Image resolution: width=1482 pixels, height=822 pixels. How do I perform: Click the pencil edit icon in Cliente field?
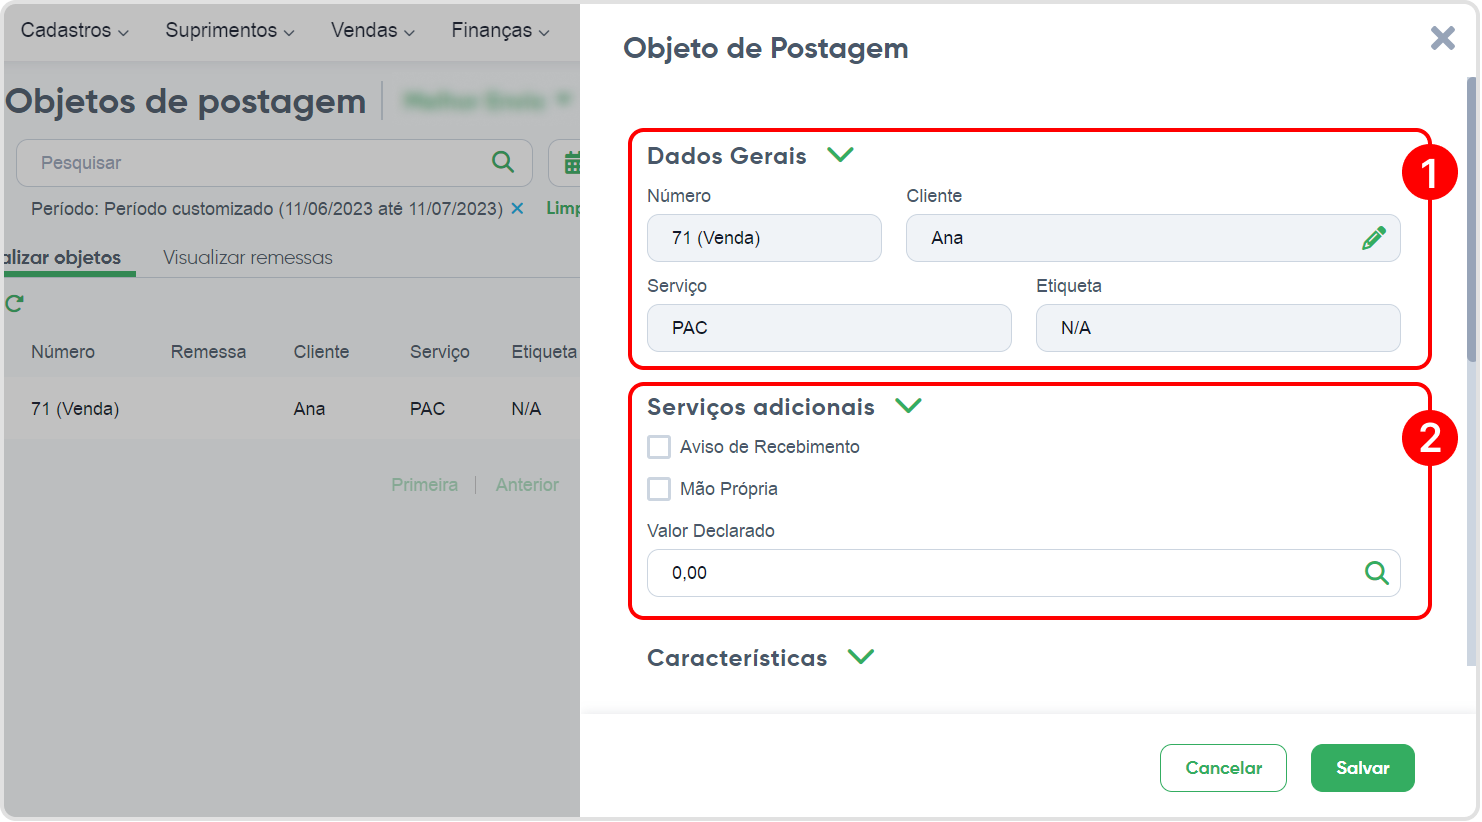1374,238
